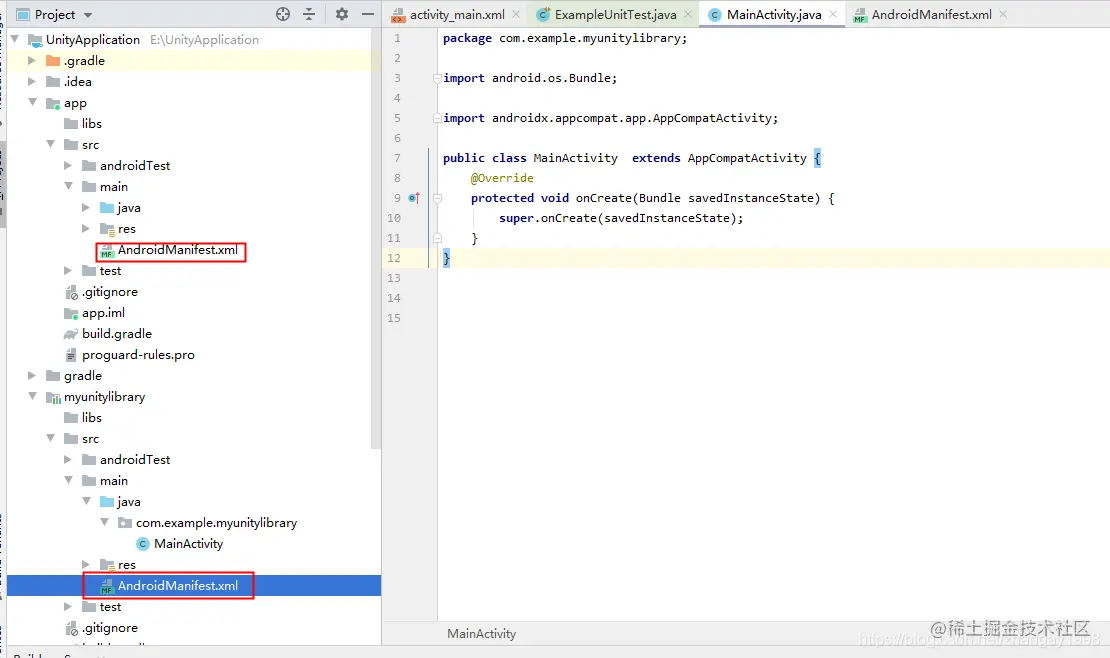Screen dimensions: 1110x658
Task: Fold the import block at line 3
Action: [x=437, y=78]
